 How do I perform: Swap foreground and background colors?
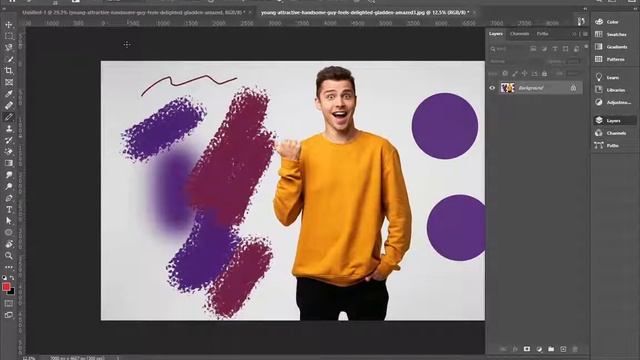(12, 278)
